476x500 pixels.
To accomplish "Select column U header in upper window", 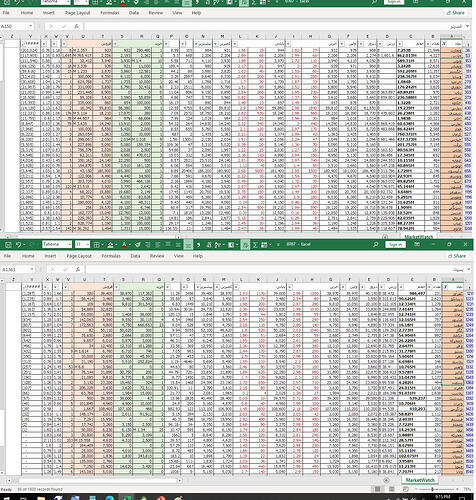I will click(83, 36).
